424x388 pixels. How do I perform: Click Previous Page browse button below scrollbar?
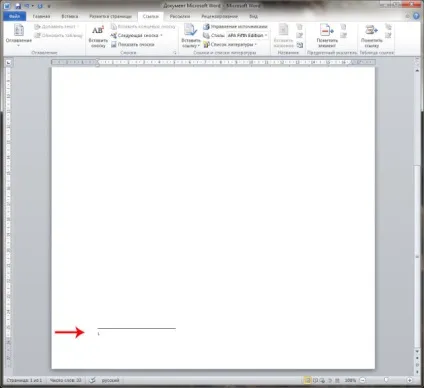pos(417,358)
